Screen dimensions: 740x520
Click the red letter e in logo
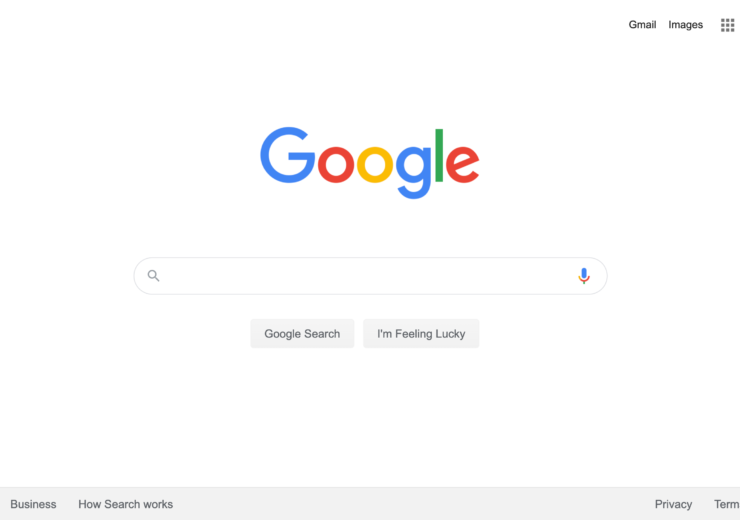(x=462, y=164)
